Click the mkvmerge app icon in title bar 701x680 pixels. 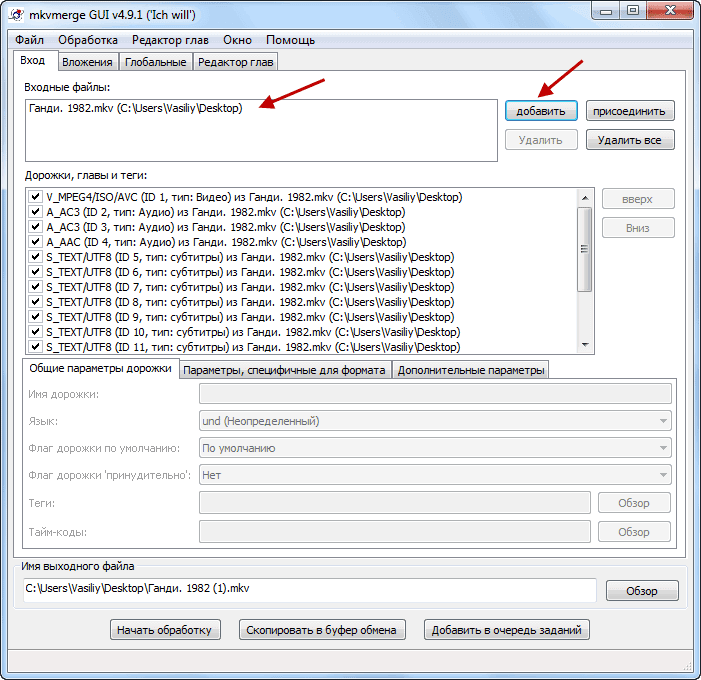[x=16, y=15]
